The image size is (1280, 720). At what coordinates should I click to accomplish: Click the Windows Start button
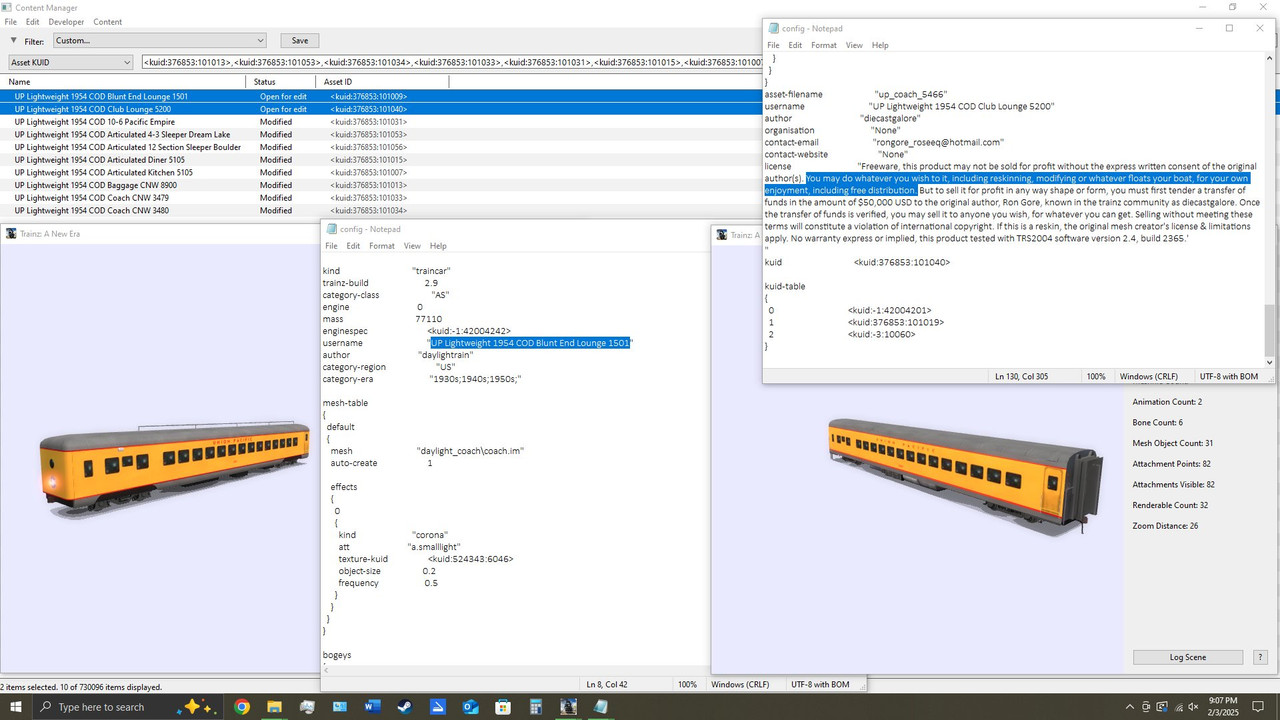[x=16, y=707]
